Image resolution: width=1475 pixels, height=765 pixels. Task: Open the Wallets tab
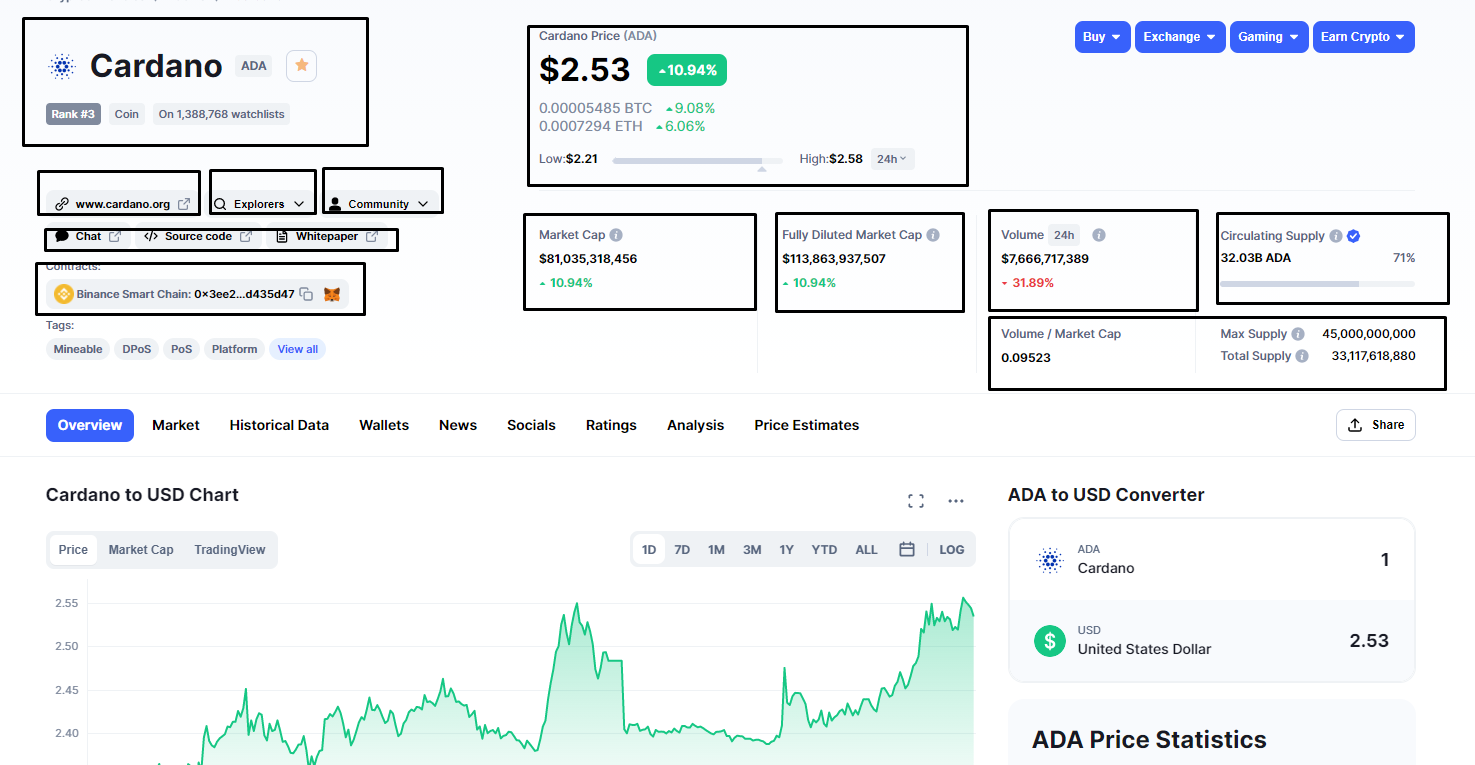[x=384, y=425]
